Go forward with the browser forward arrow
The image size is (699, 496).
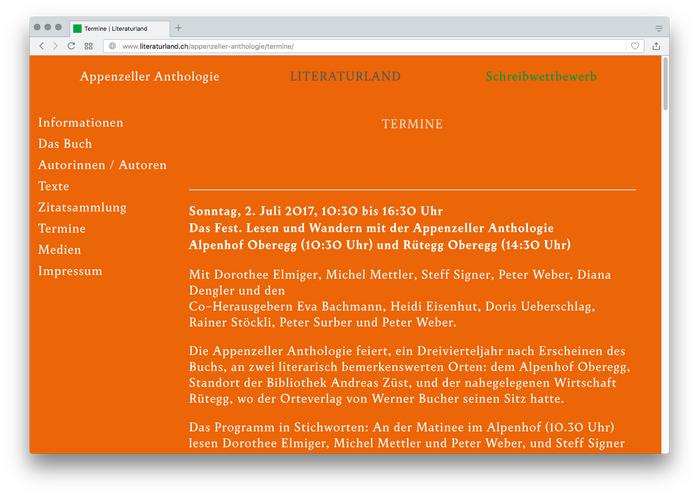tap(55, 46)
